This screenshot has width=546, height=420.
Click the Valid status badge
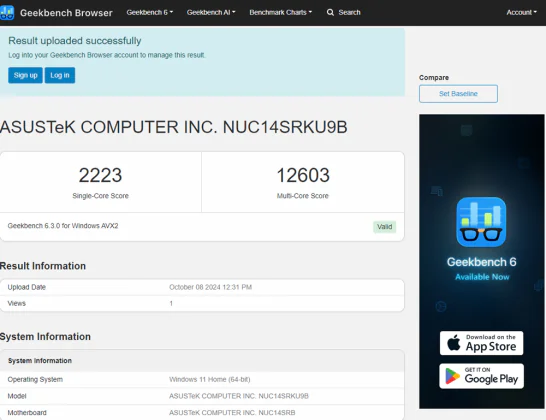pos(384,227)
